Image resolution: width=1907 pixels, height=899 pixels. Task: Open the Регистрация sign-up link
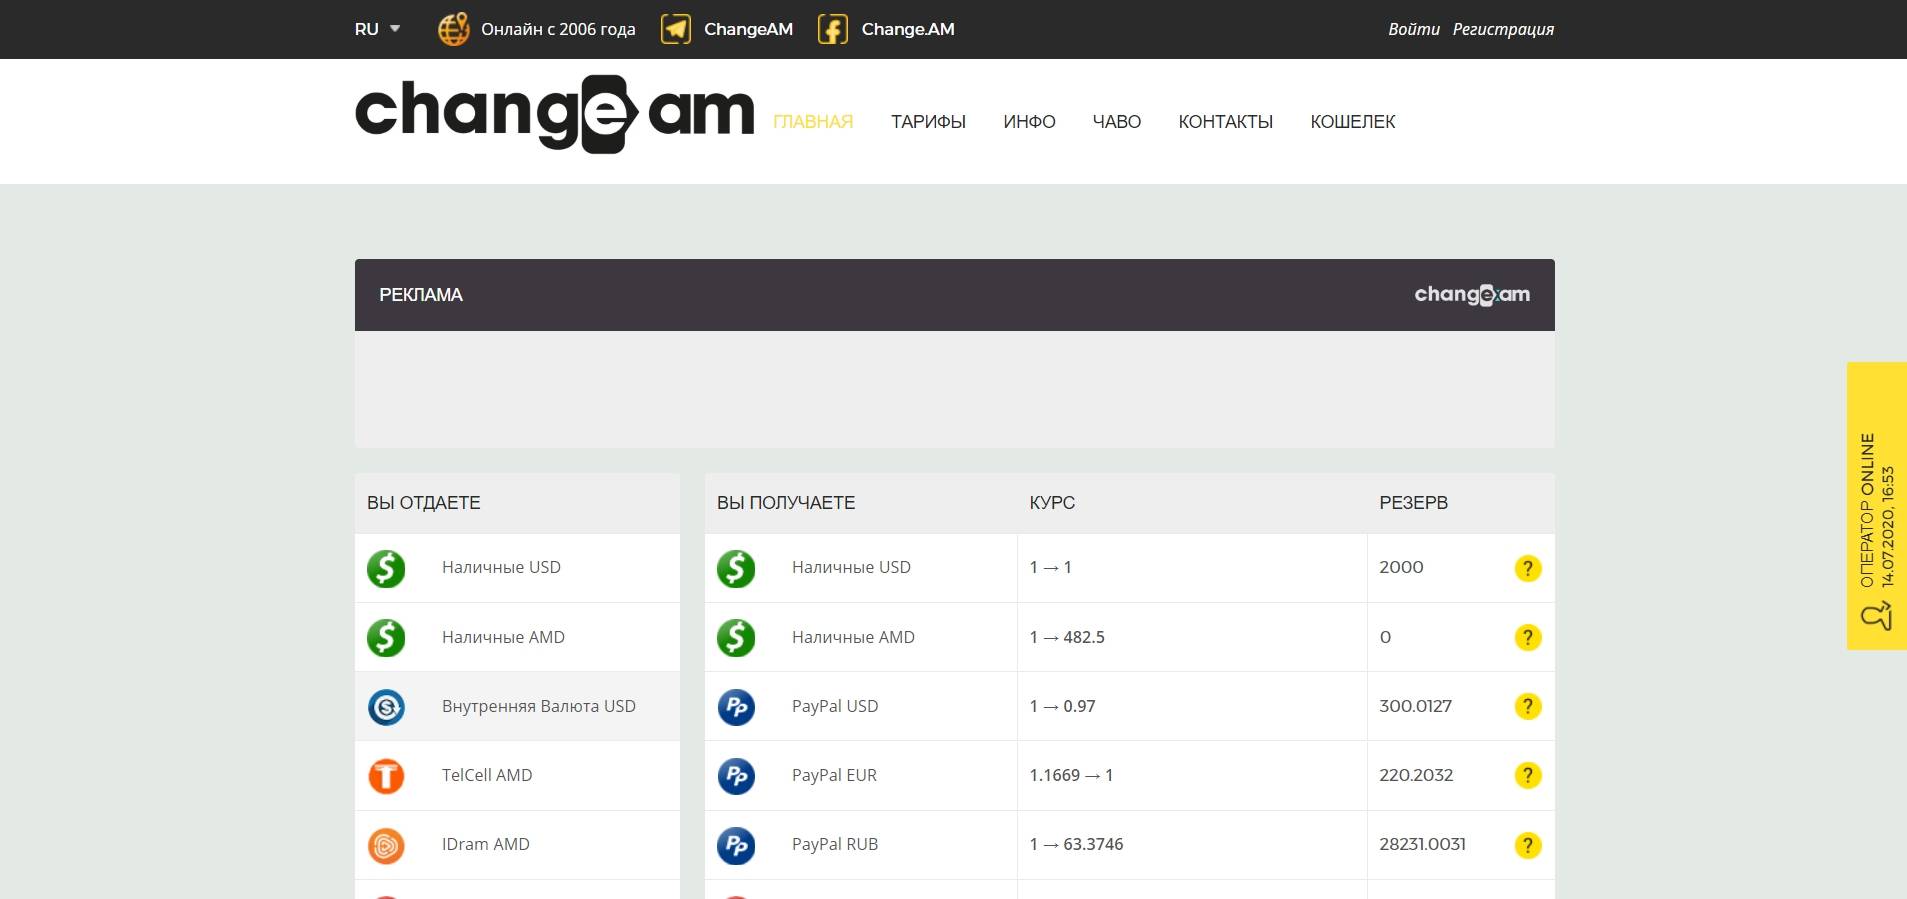click(1503, 29)
